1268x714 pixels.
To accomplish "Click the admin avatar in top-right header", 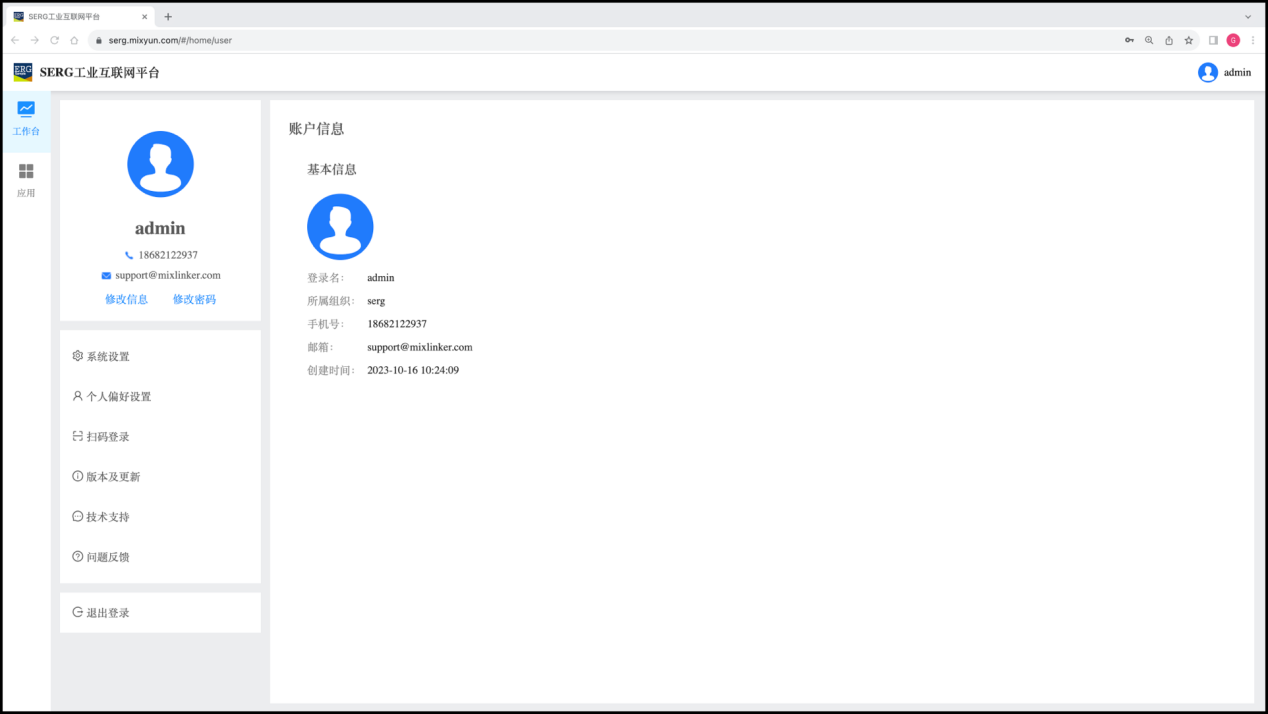I will click(1207, 72).
